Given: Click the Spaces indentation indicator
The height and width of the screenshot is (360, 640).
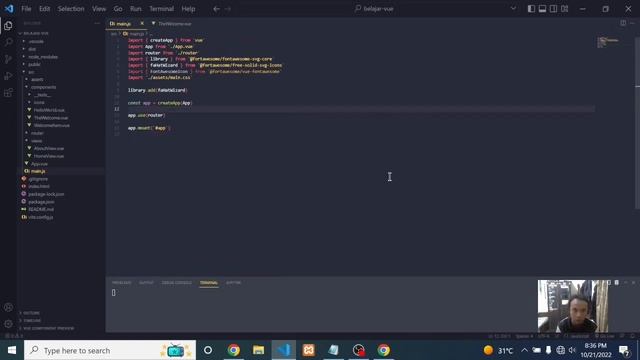Looking at the screenshot, I should pyautogui.click(x=524, y=336).
